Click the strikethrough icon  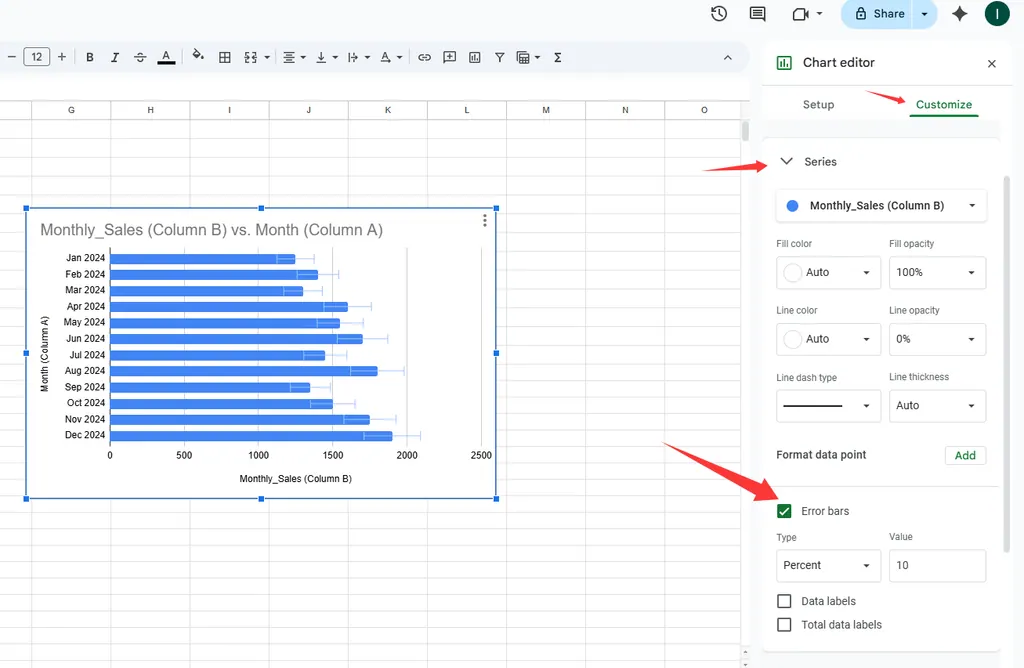pyautogui.click(x=140, y=57)
